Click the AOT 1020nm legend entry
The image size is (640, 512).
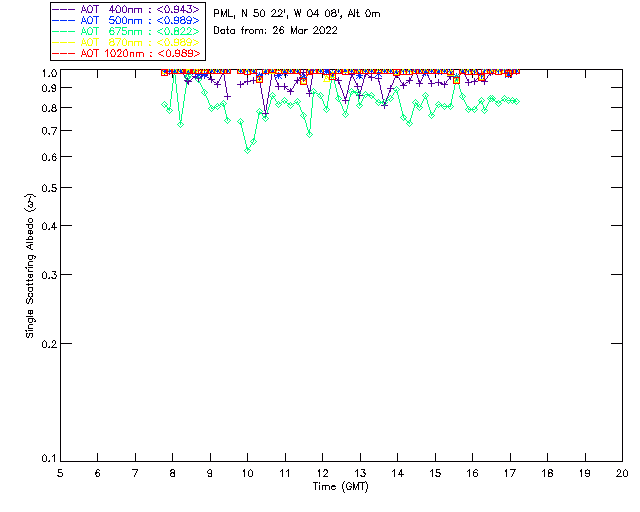(x=126, y=53)
